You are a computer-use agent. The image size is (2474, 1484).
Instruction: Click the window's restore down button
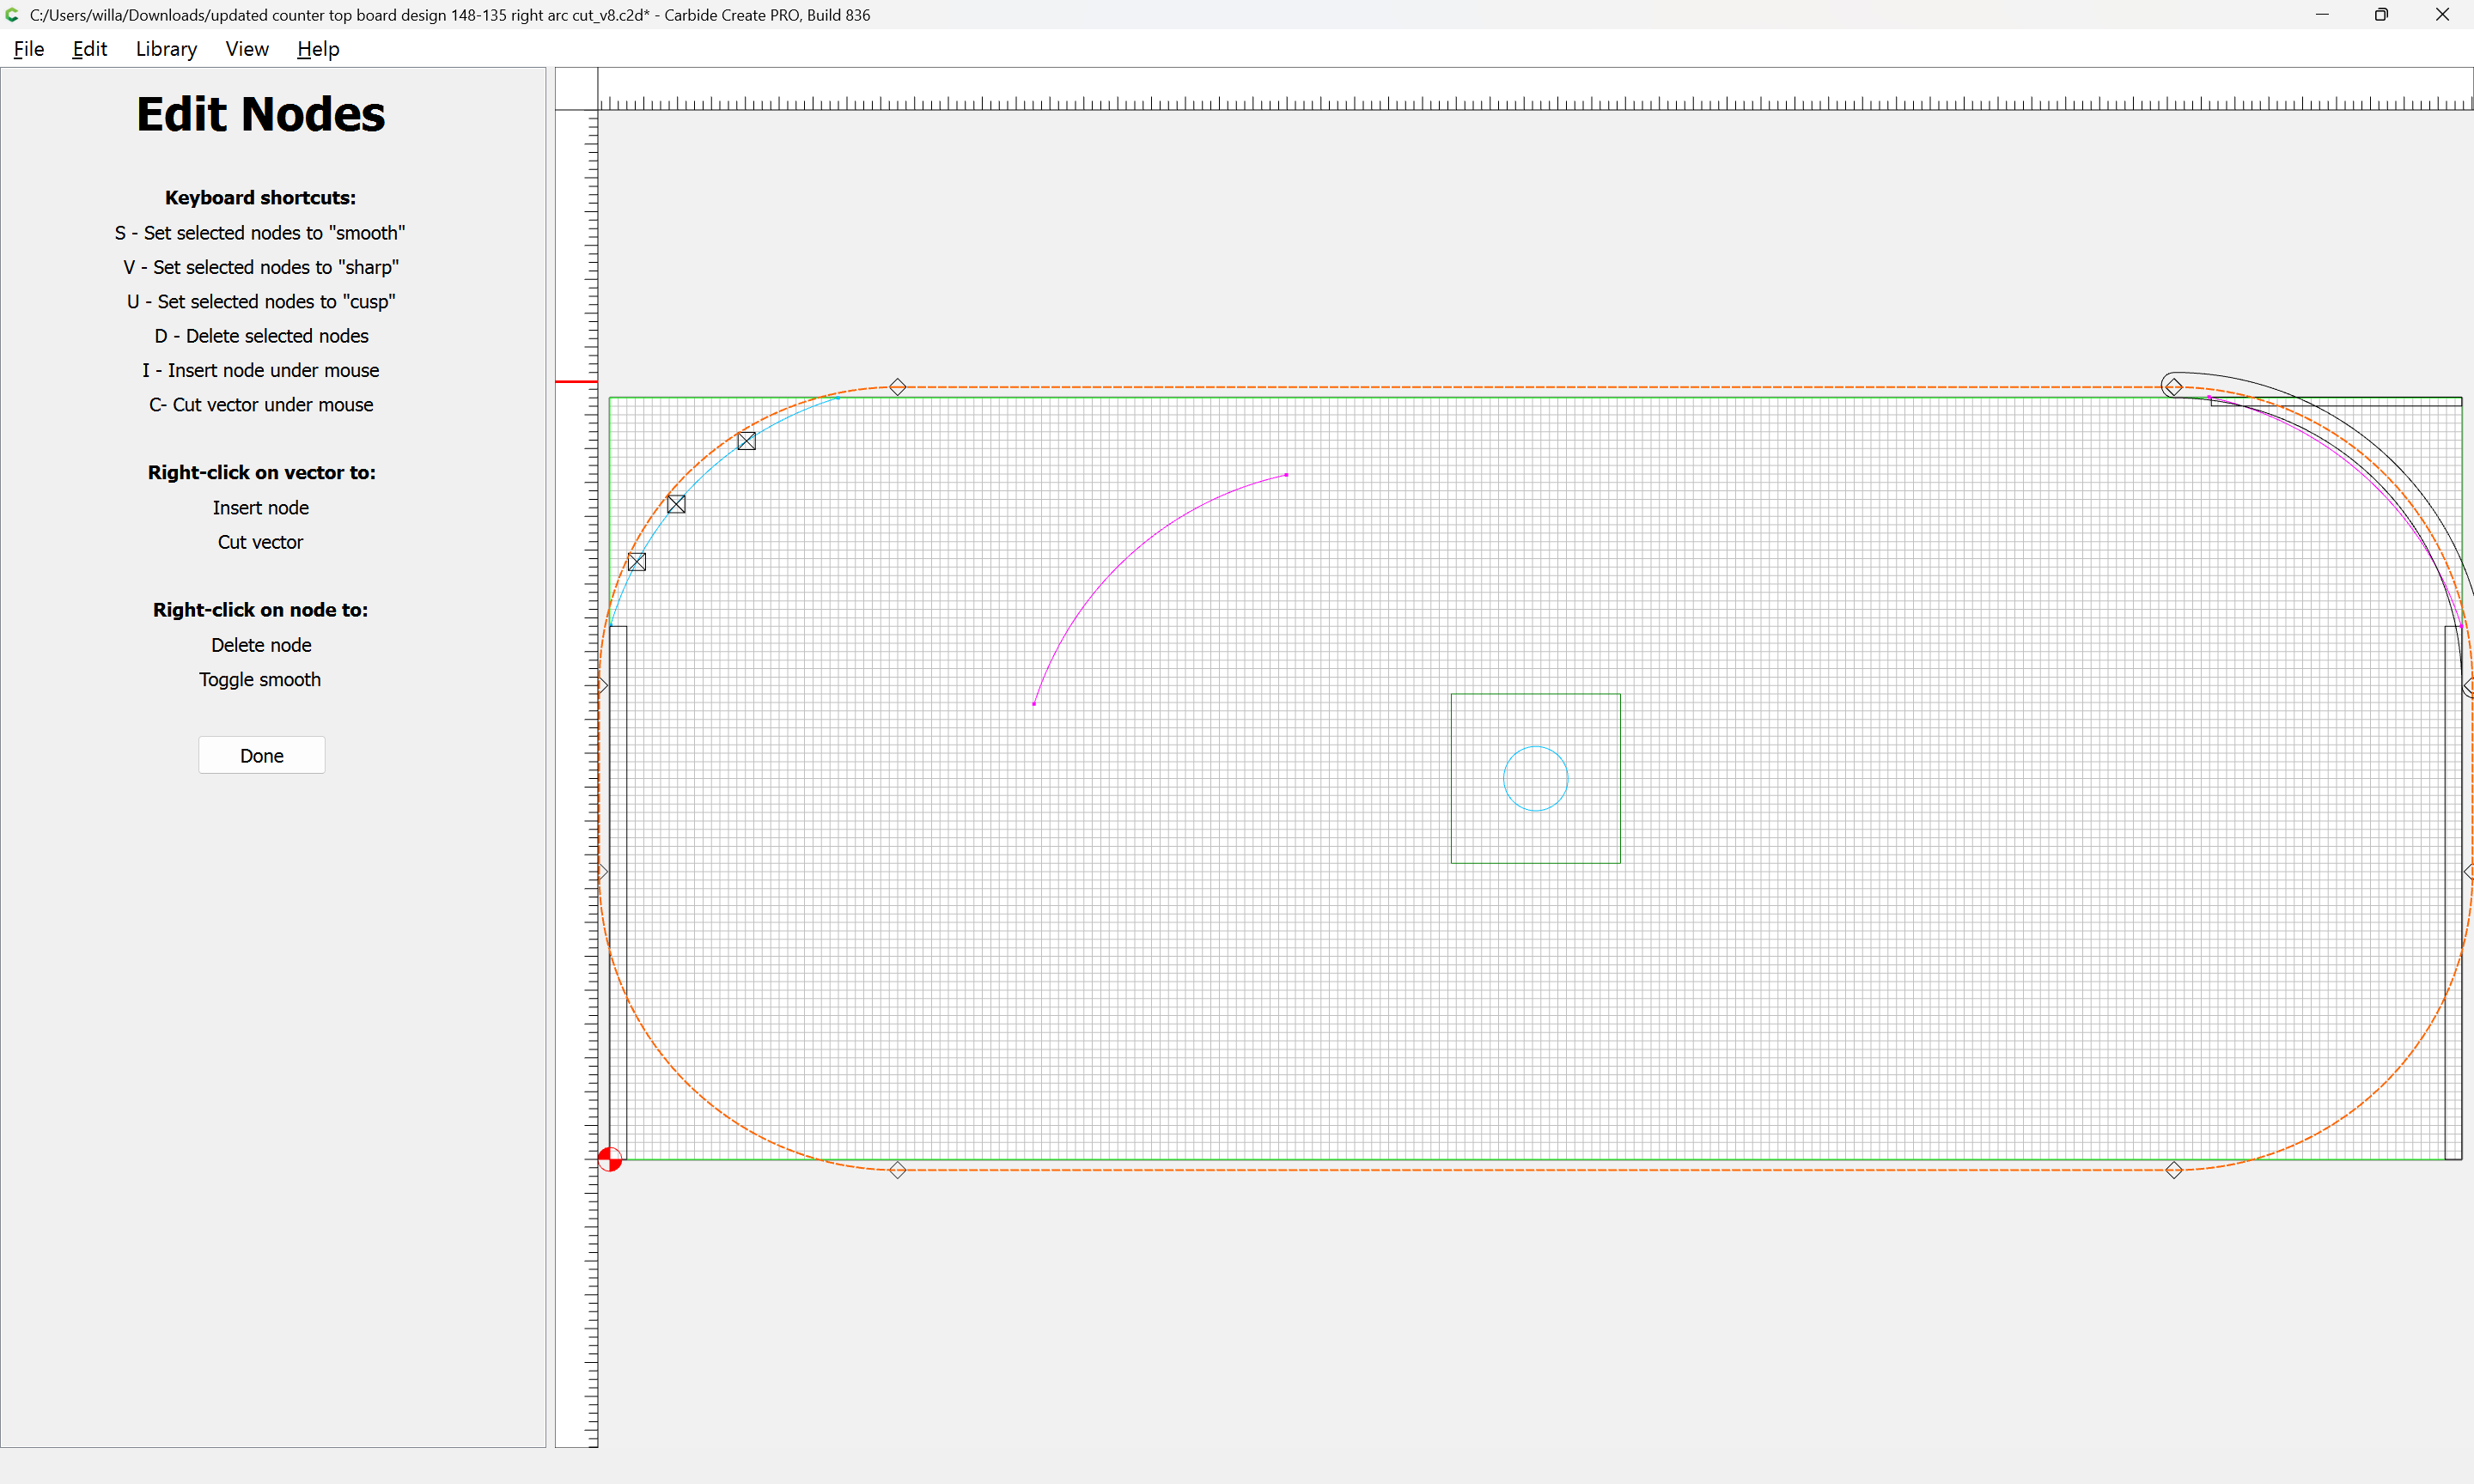tap(2381, 15)
